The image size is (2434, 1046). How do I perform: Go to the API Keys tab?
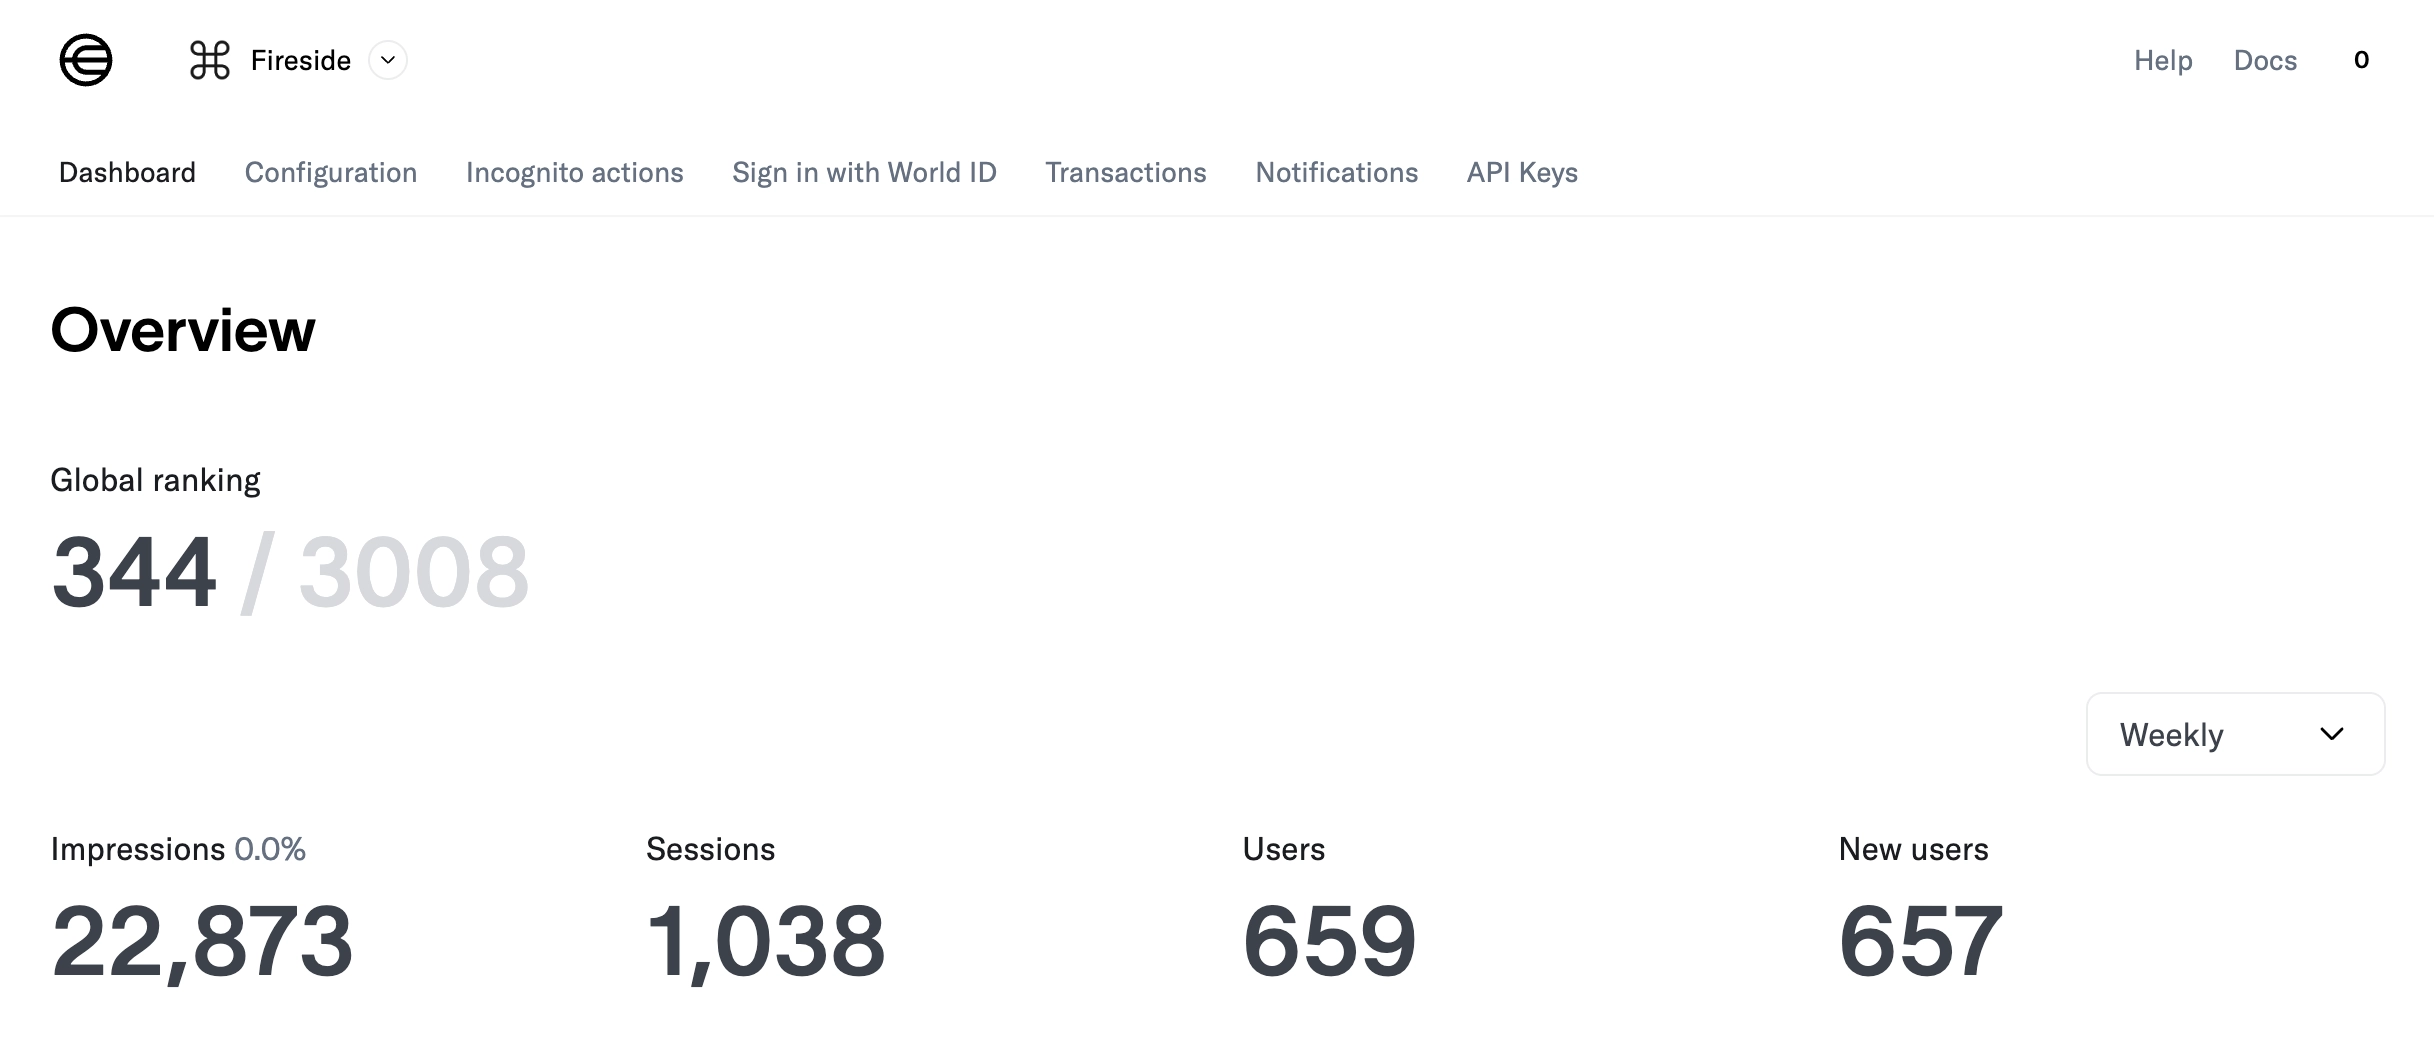pos(1521,172)
